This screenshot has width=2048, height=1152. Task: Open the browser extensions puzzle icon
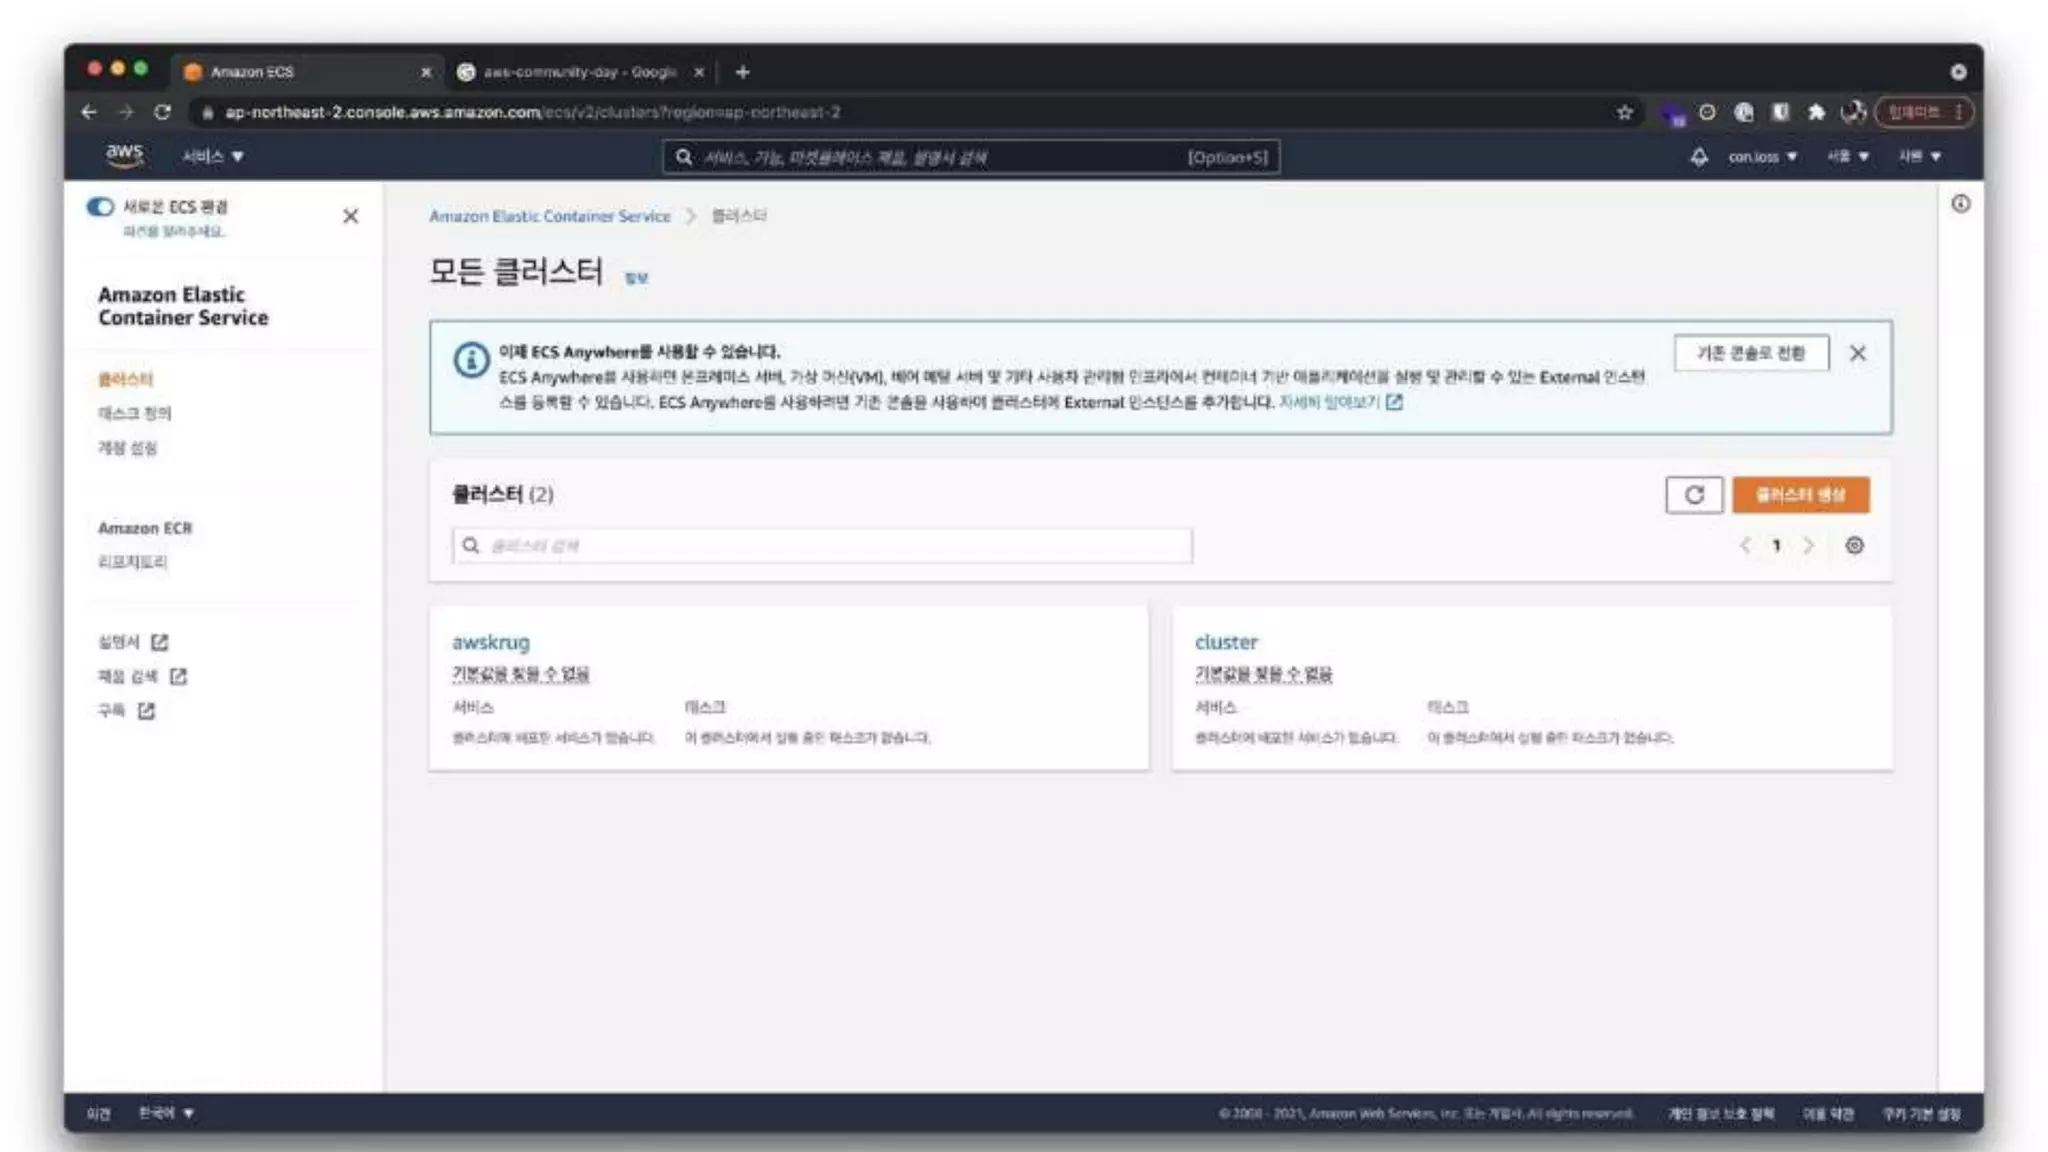[x=1816, y=112]
